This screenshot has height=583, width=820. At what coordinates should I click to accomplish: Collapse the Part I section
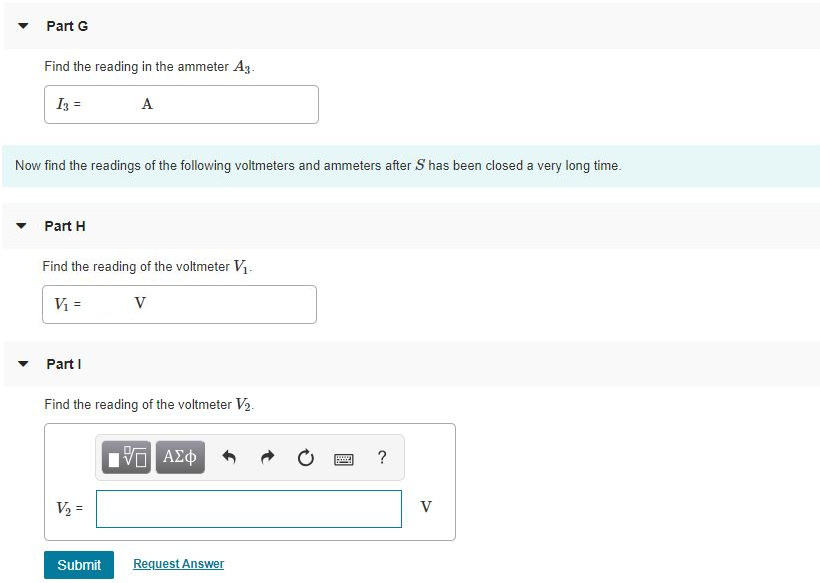[x=22, y=363]
